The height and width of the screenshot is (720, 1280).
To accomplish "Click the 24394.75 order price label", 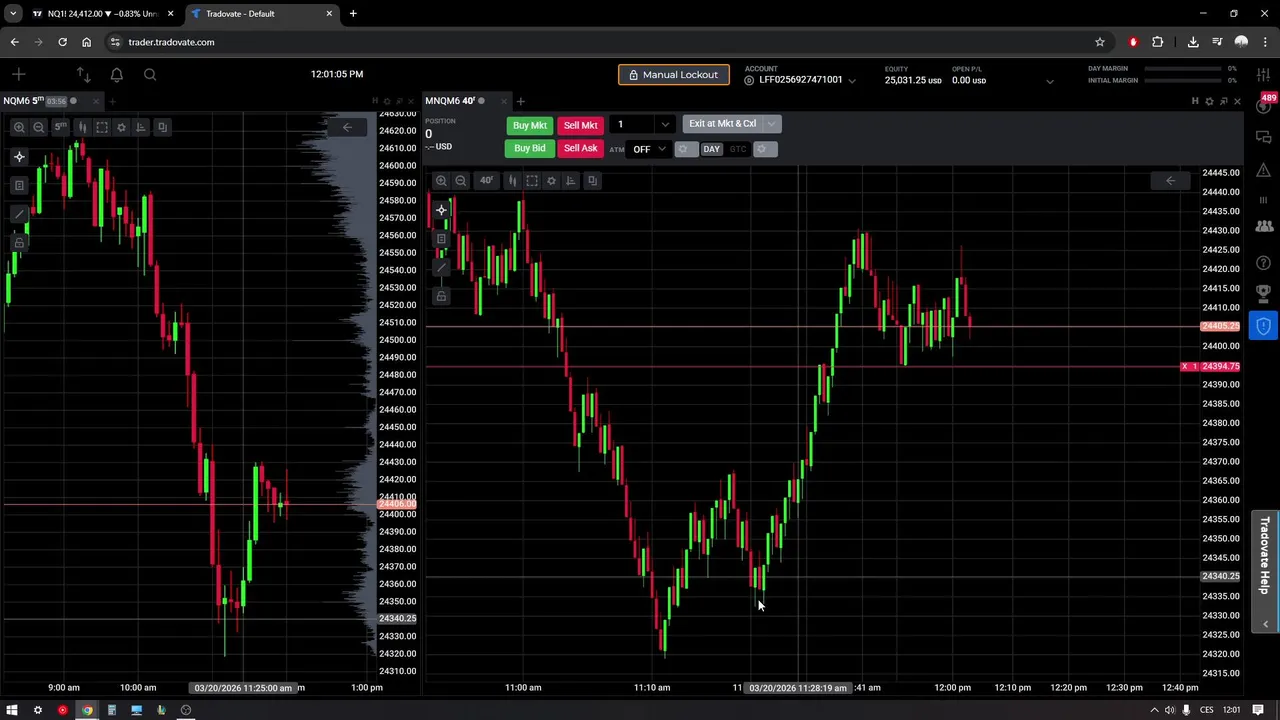I will click(1220, 367).
